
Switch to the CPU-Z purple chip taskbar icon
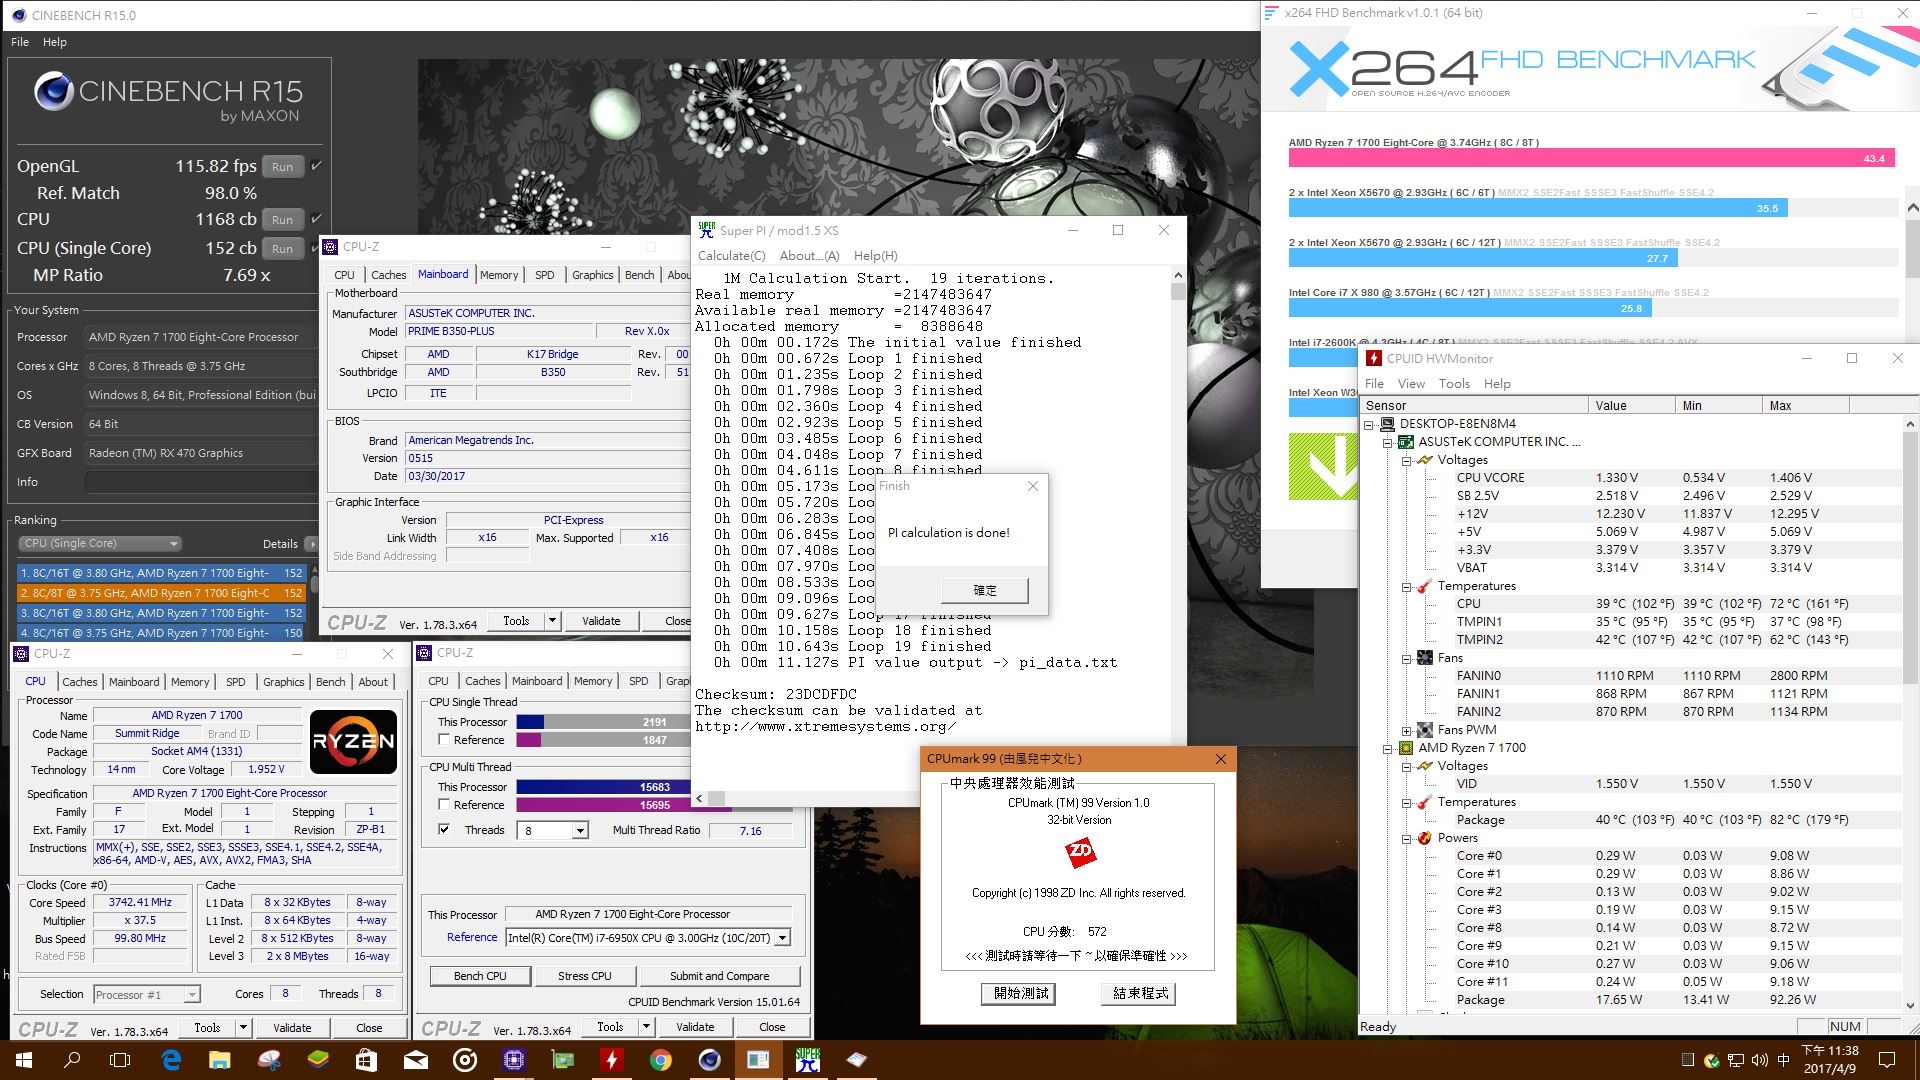tap(514, 1060)
